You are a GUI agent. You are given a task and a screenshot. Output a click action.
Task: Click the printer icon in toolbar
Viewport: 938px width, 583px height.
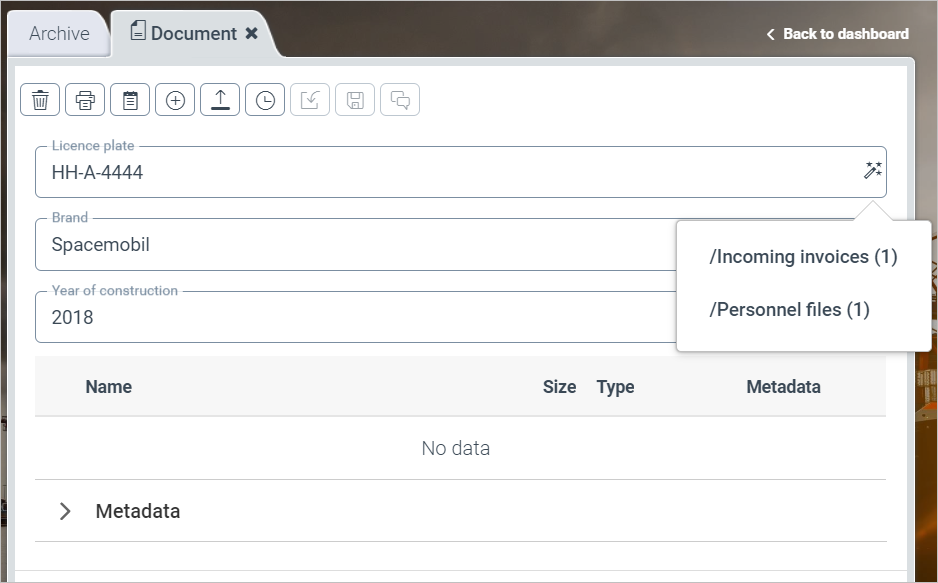coord(85,100)
